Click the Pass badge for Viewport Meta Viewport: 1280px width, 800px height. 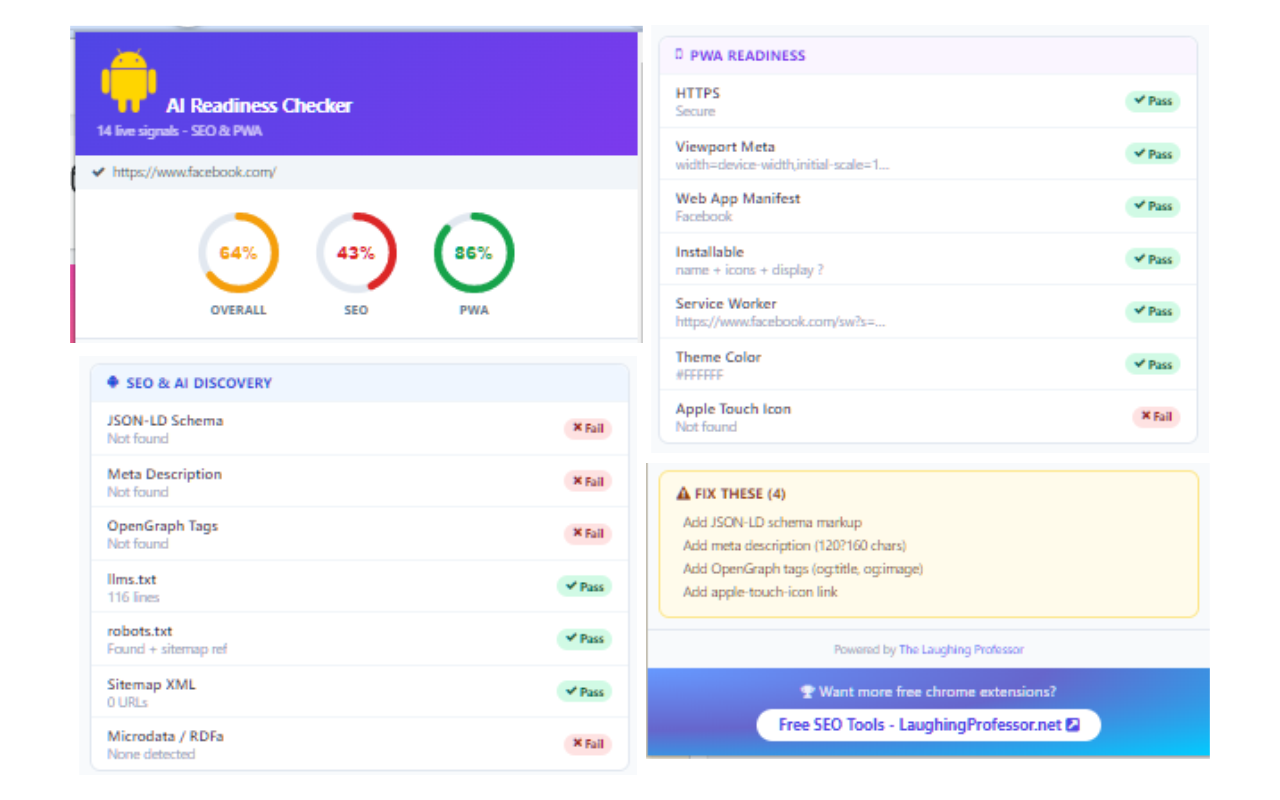pos(1153,154)
